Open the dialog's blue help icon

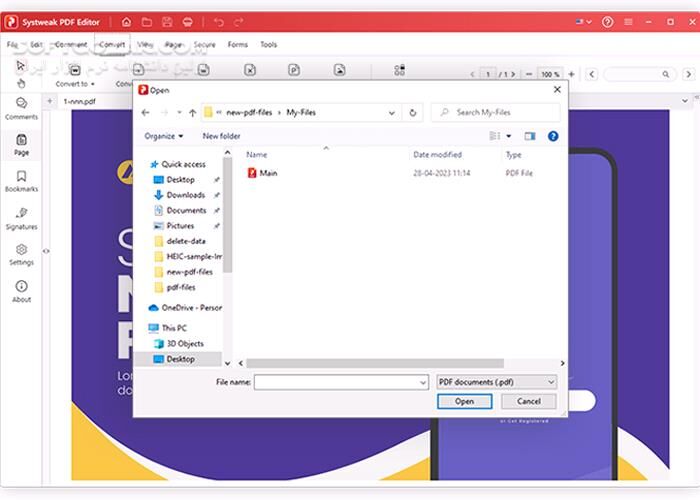[x=553, y=136]
